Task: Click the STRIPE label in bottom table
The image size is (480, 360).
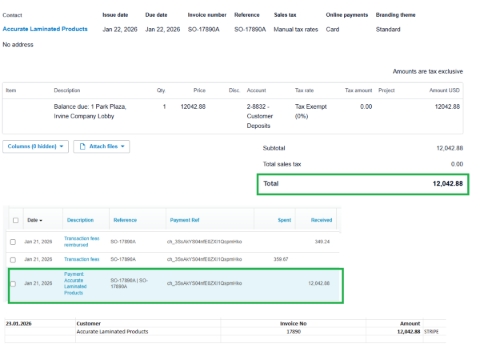Action: pos(431,332)
